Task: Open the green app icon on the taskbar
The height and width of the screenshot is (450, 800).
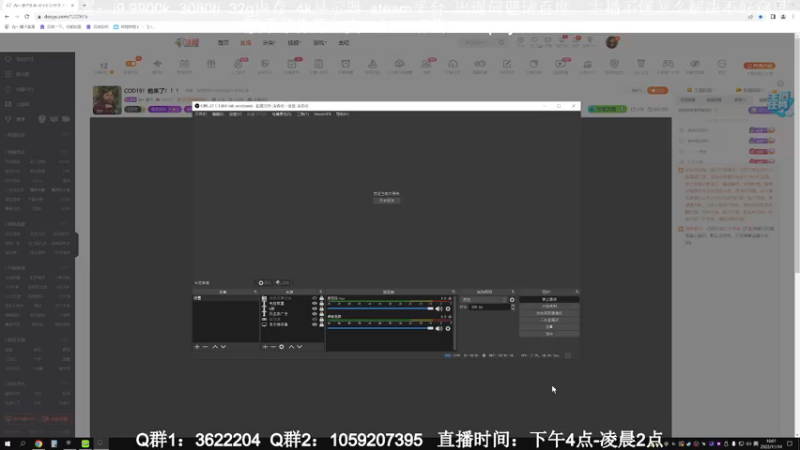Action: pos(85,444)
